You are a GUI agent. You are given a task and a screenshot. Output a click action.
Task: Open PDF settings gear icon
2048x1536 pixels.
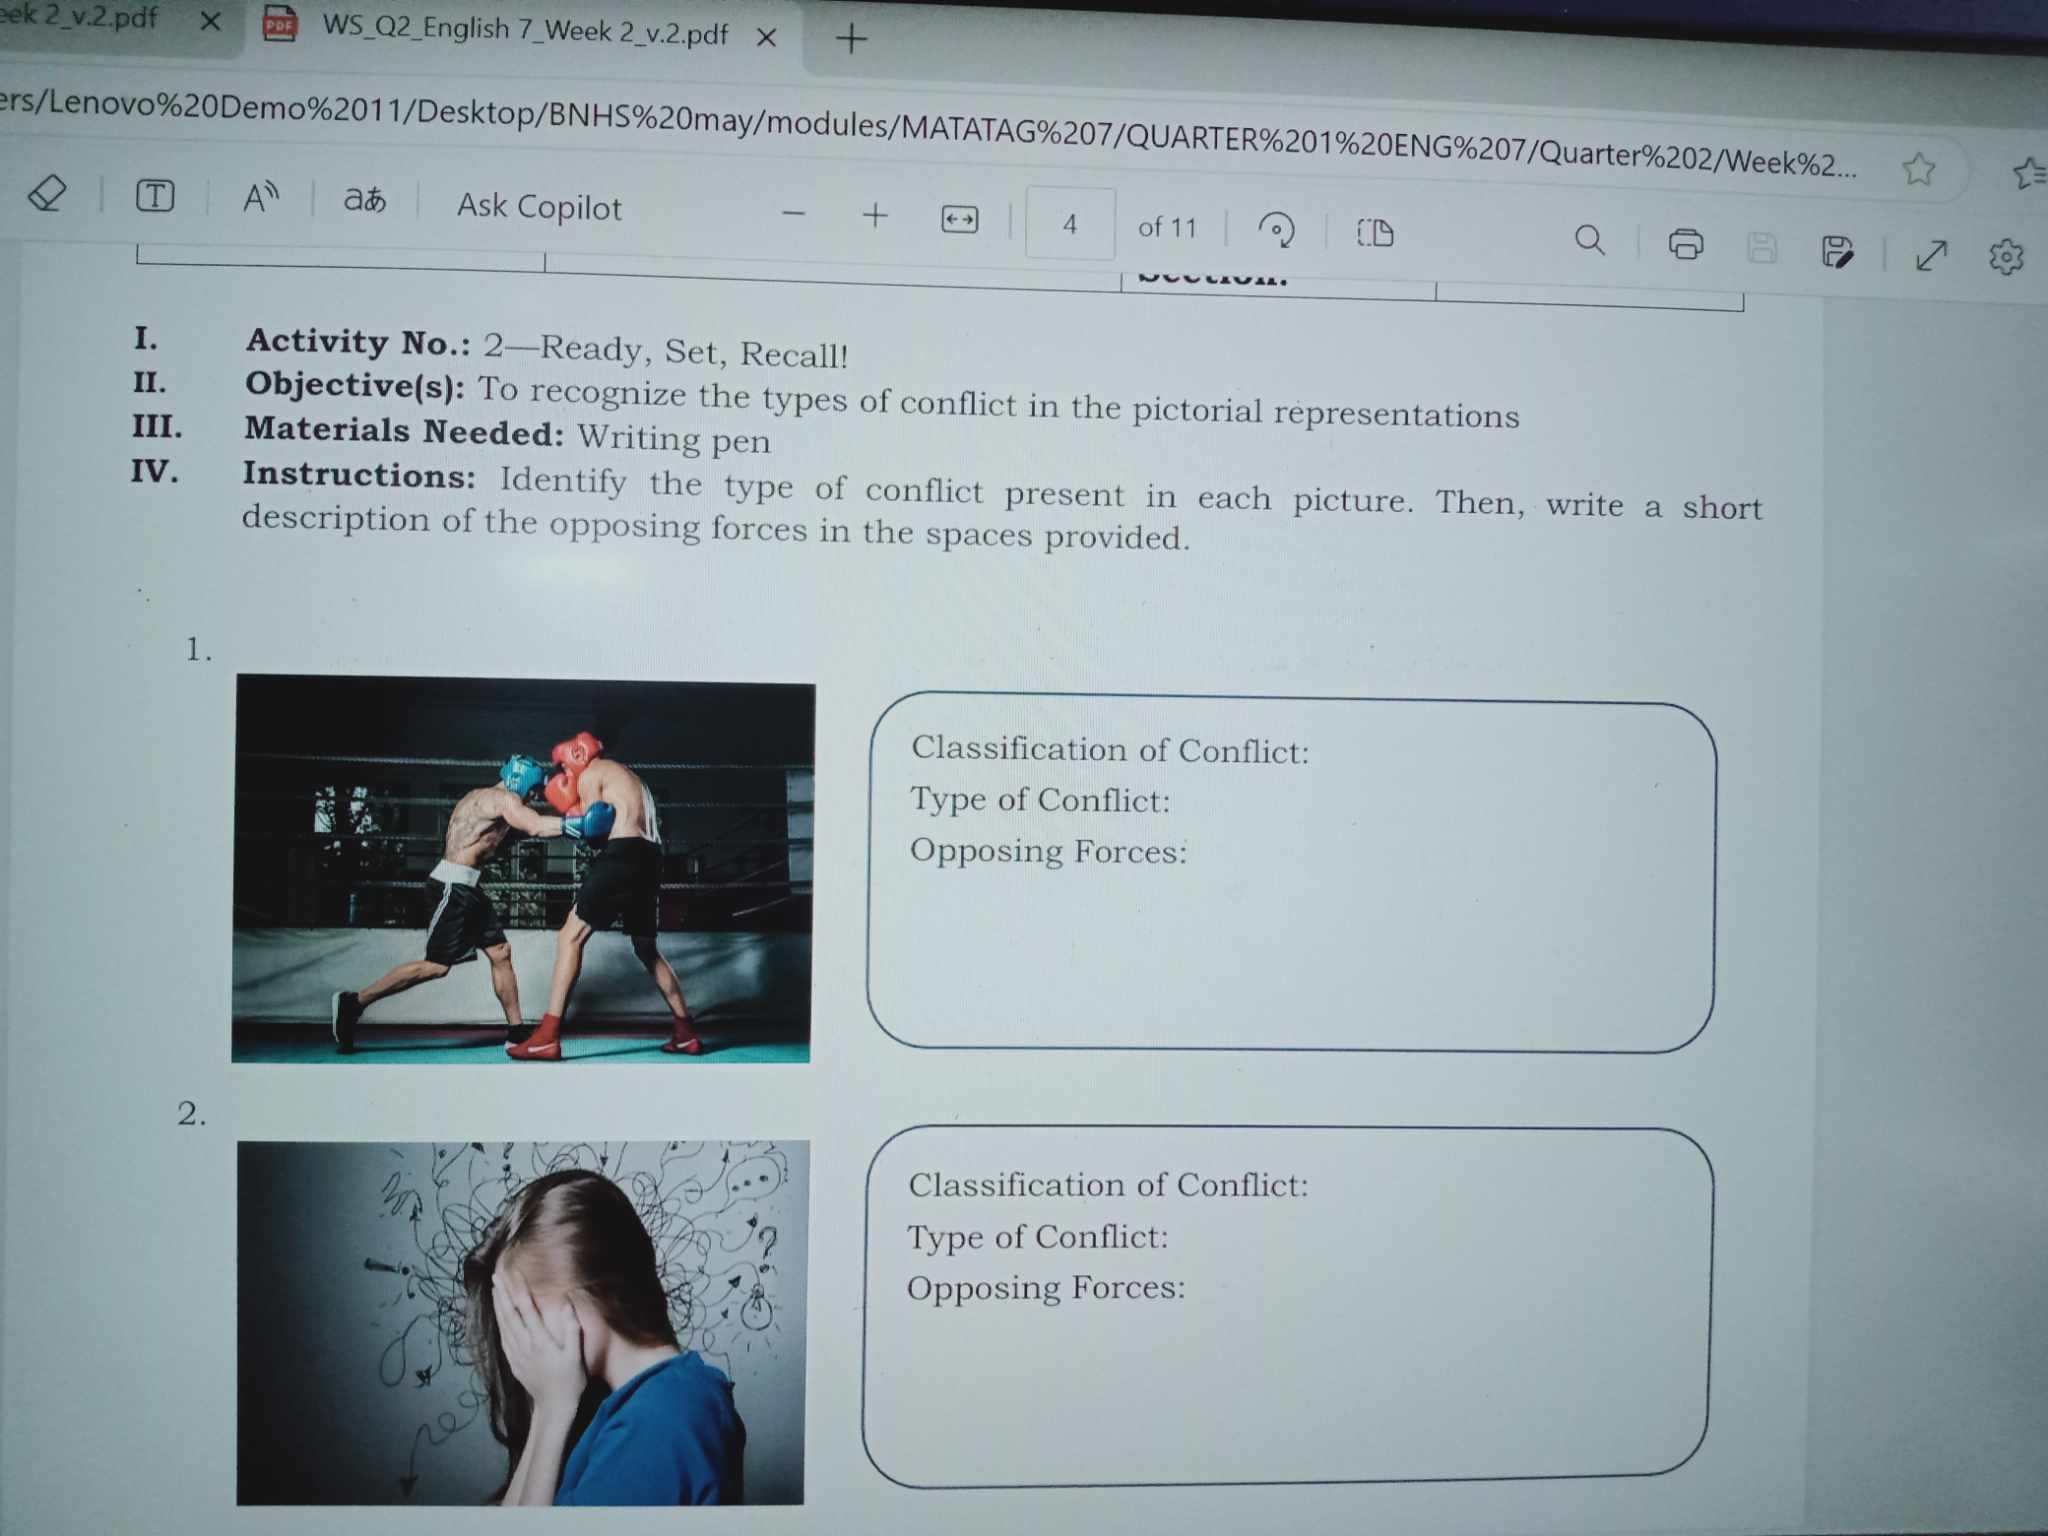tap(2005, 258)
